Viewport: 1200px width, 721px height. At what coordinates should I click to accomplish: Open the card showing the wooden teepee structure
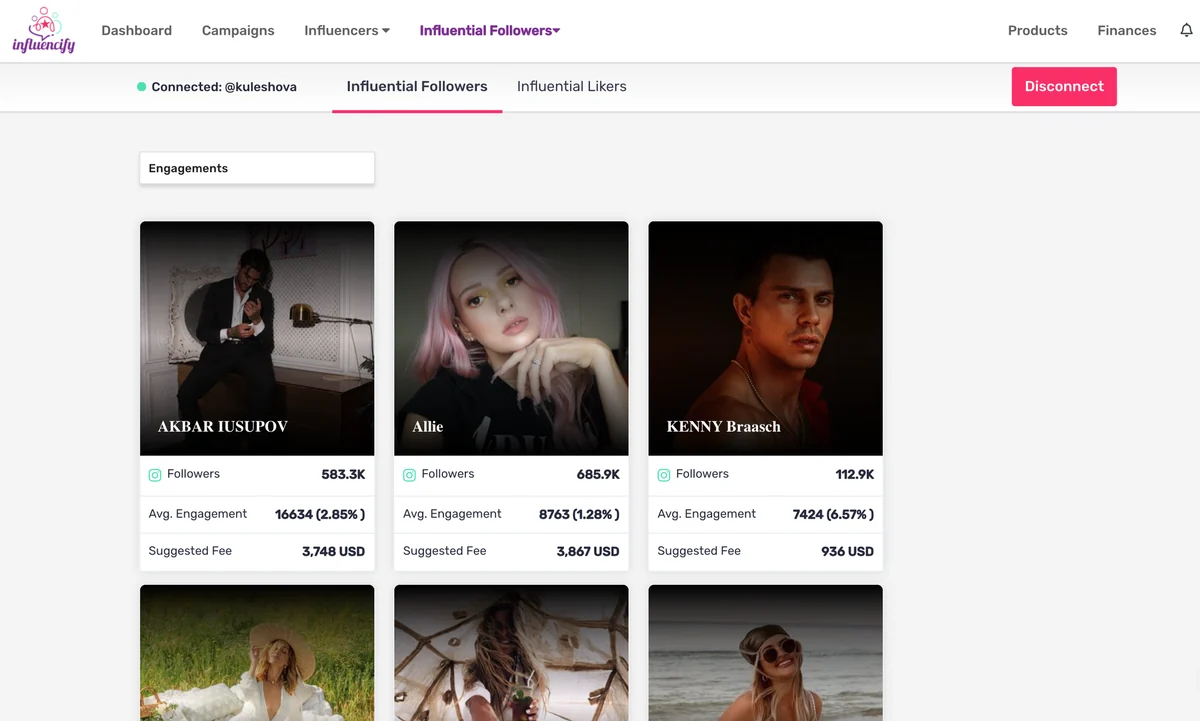511,653
